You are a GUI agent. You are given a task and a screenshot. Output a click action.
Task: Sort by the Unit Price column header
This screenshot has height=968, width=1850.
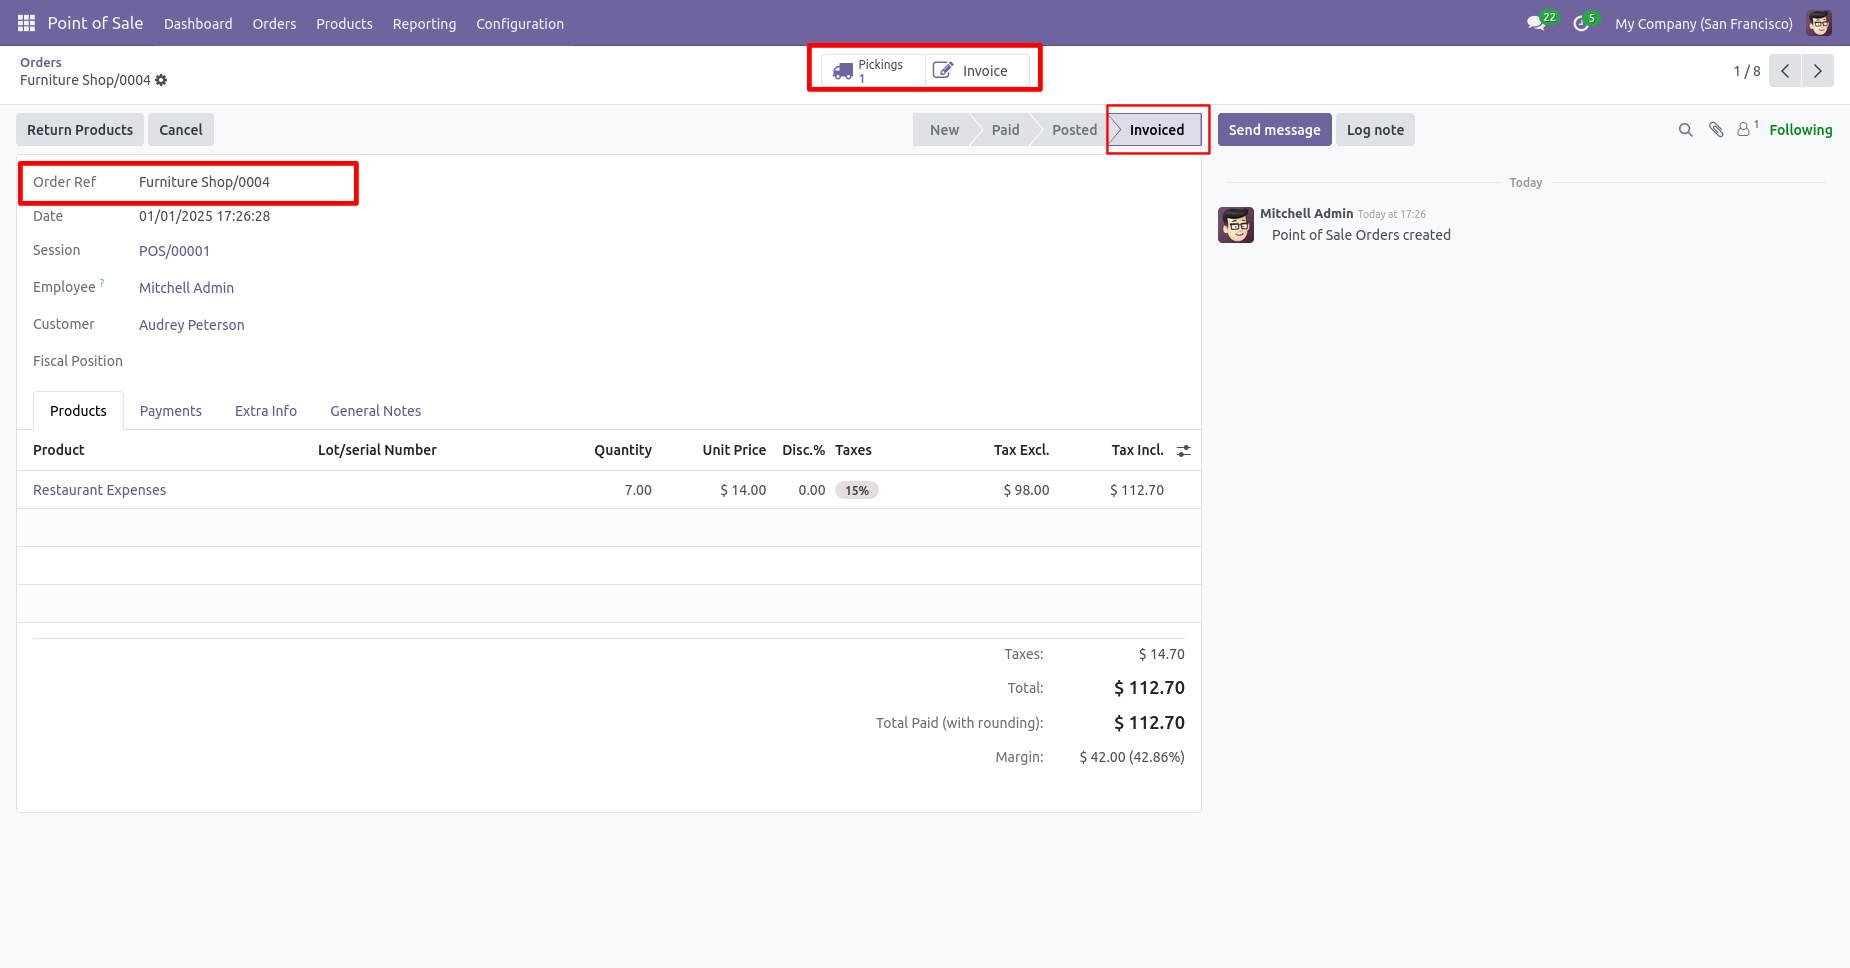tap(734, 450)
